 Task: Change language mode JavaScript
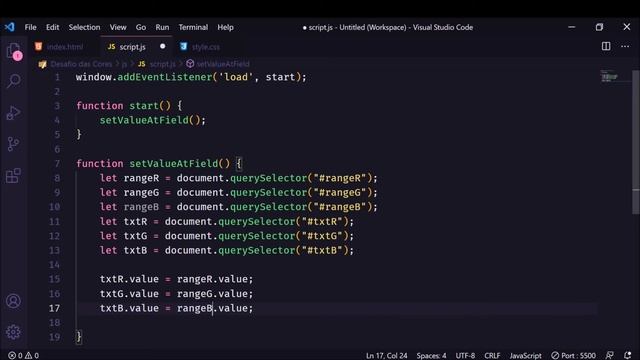(525, 356)
